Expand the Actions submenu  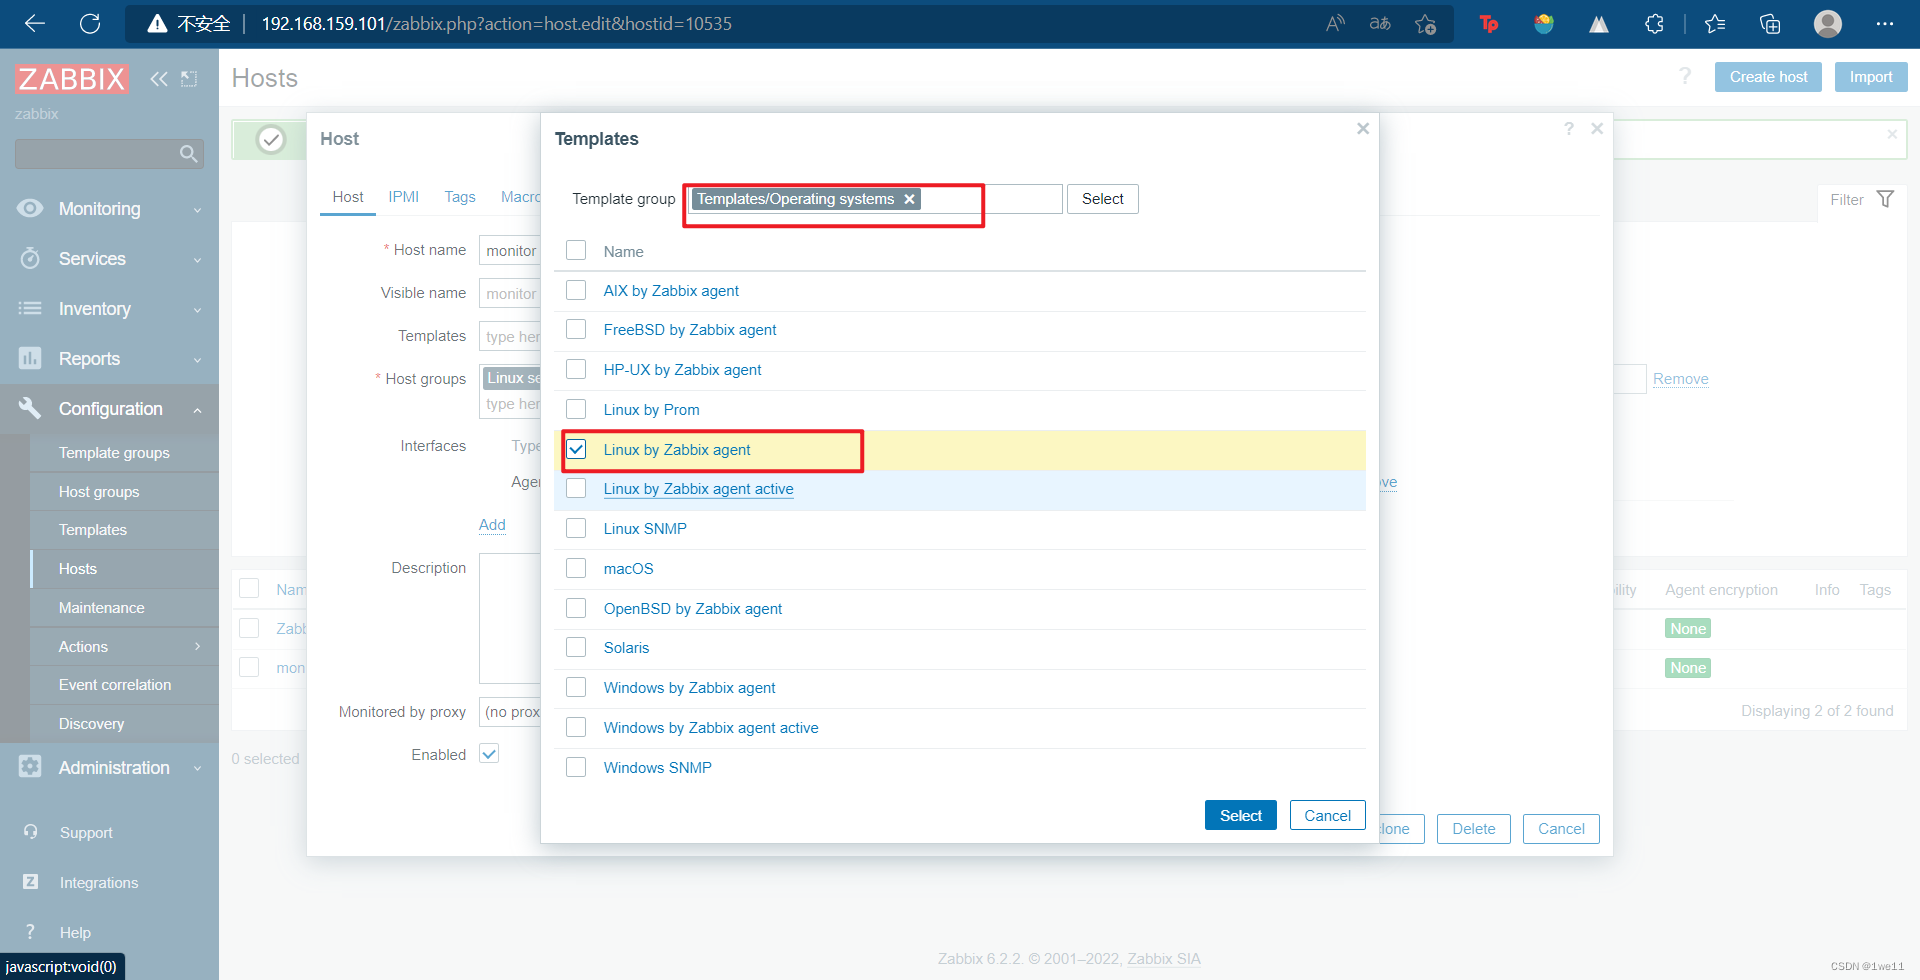(x=124, y=647)
